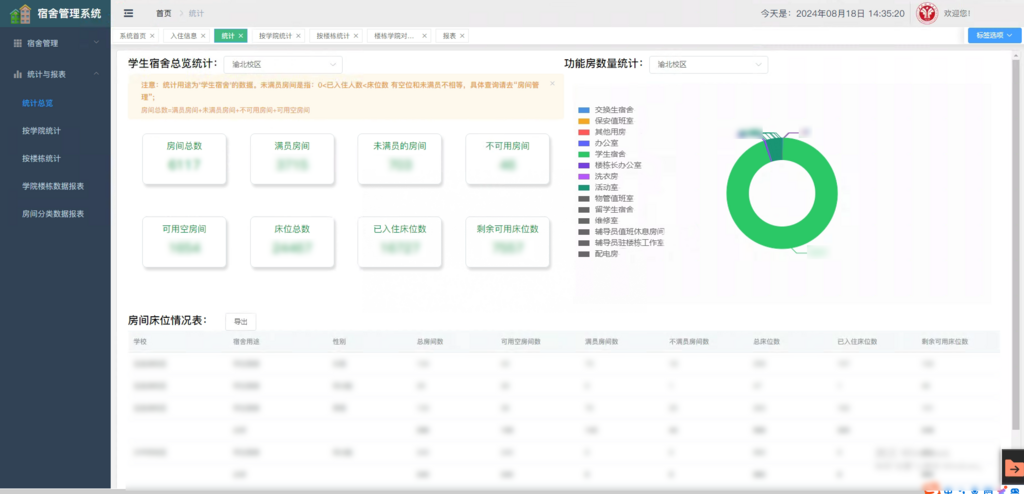Viewport: 1024px width, 494px height.
Task: Switch to the 按学院统计 tab
Action: pyautogui.click(x=278, y=36)
